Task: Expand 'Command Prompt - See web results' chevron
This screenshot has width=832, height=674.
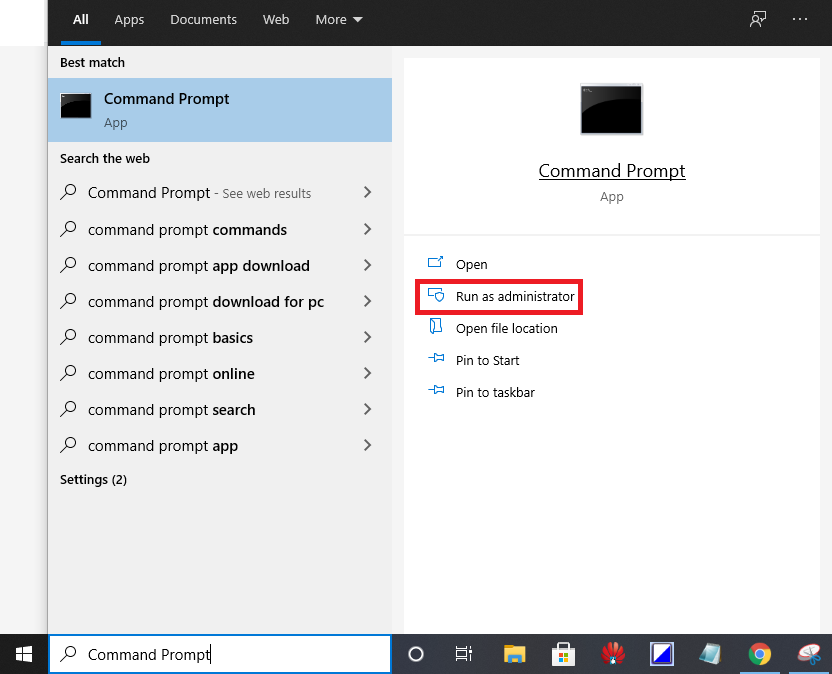Action: coord(367,192)
